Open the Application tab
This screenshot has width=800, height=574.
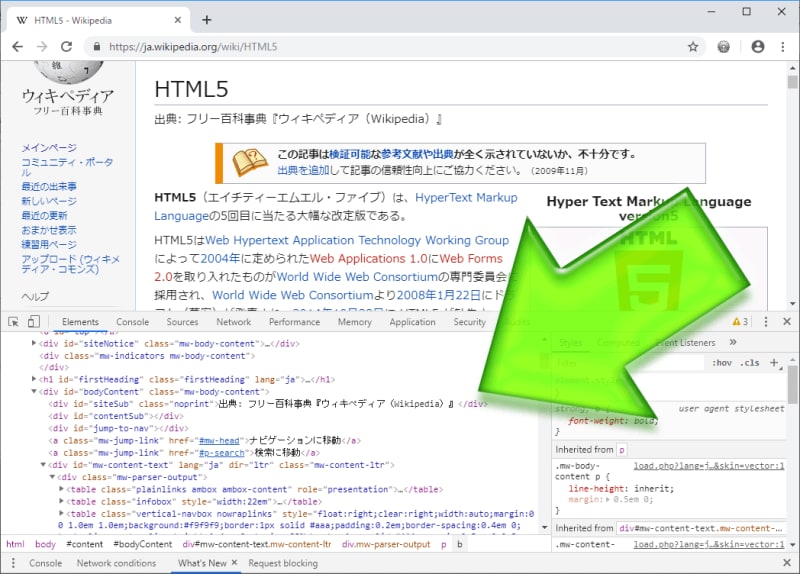pyautogui.click(x=413, y=322)
